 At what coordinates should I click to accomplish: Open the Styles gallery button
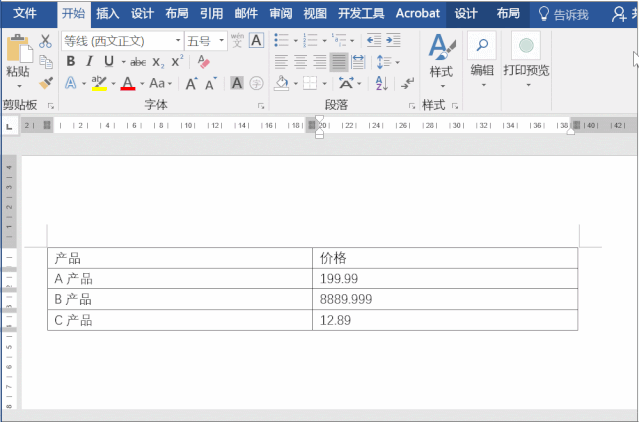point(441,61)
